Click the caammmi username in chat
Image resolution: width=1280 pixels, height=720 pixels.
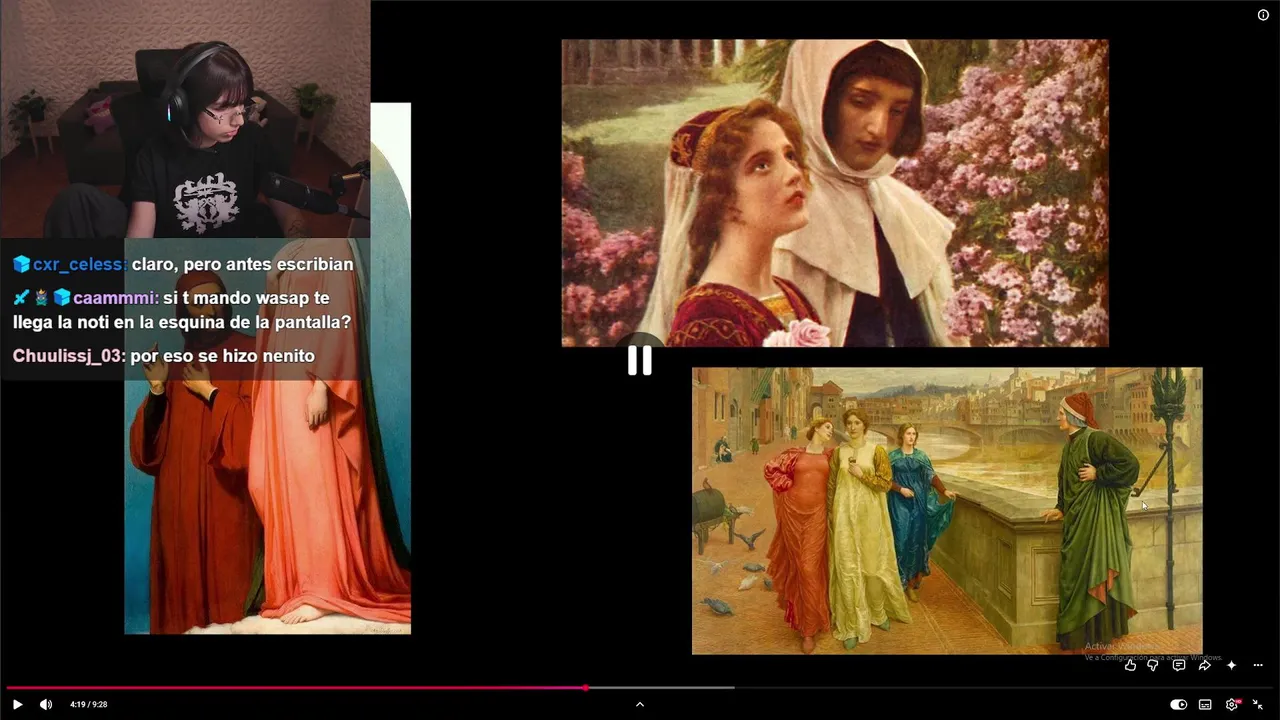(115, 297)
